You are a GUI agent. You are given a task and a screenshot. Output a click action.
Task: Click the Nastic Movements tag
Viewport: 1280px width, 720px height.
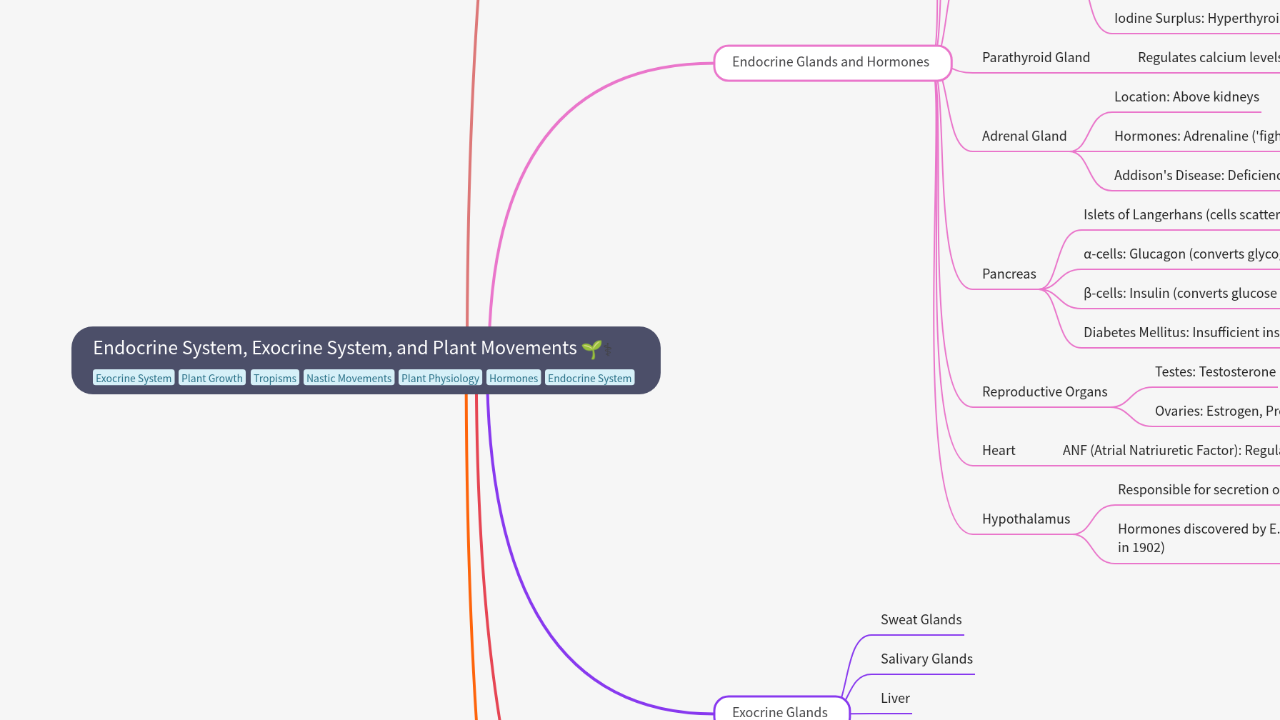coord(349,378)
